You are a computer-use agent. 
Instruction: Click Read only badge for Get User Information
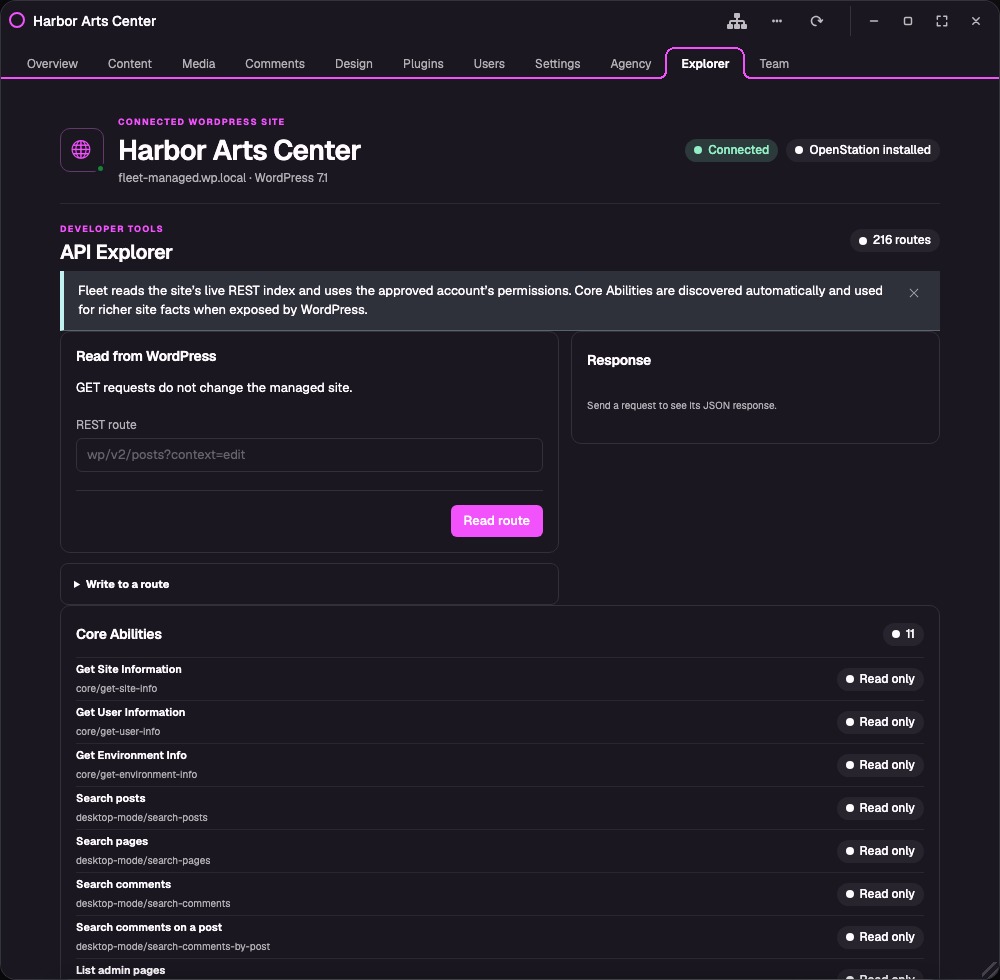[880, 722]
